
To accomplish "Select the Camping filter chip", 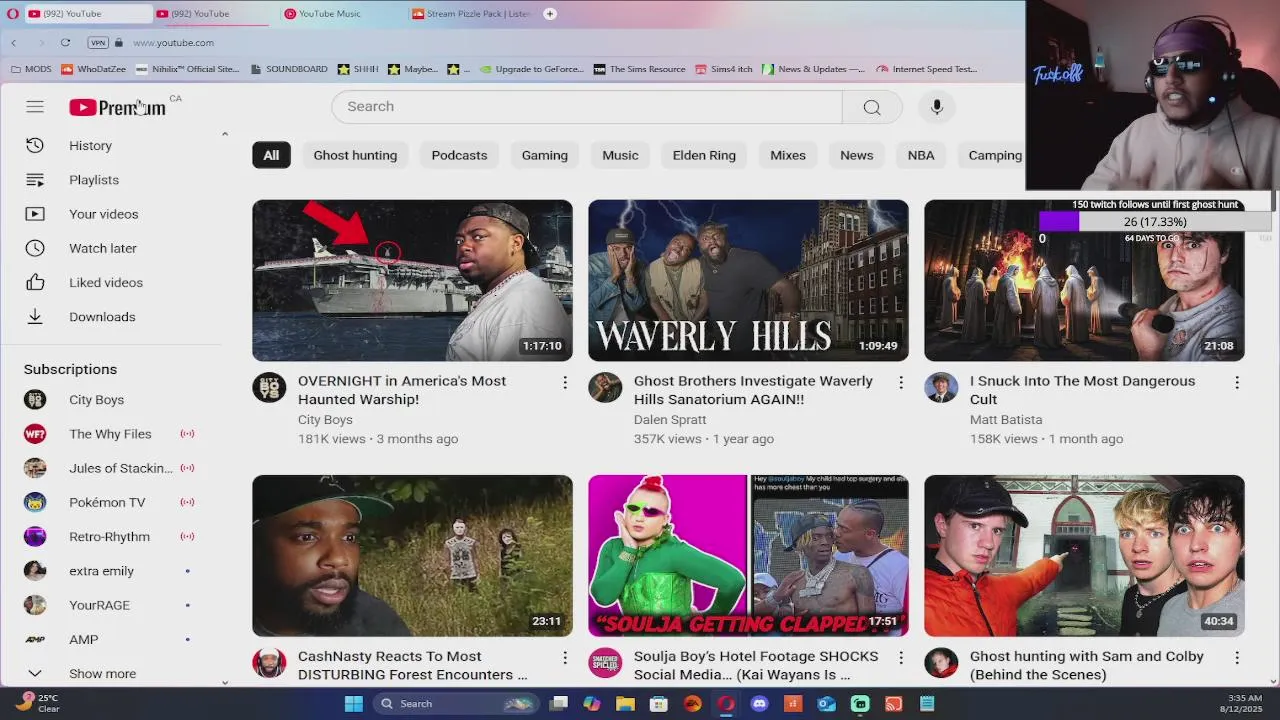I will (992, 155).
